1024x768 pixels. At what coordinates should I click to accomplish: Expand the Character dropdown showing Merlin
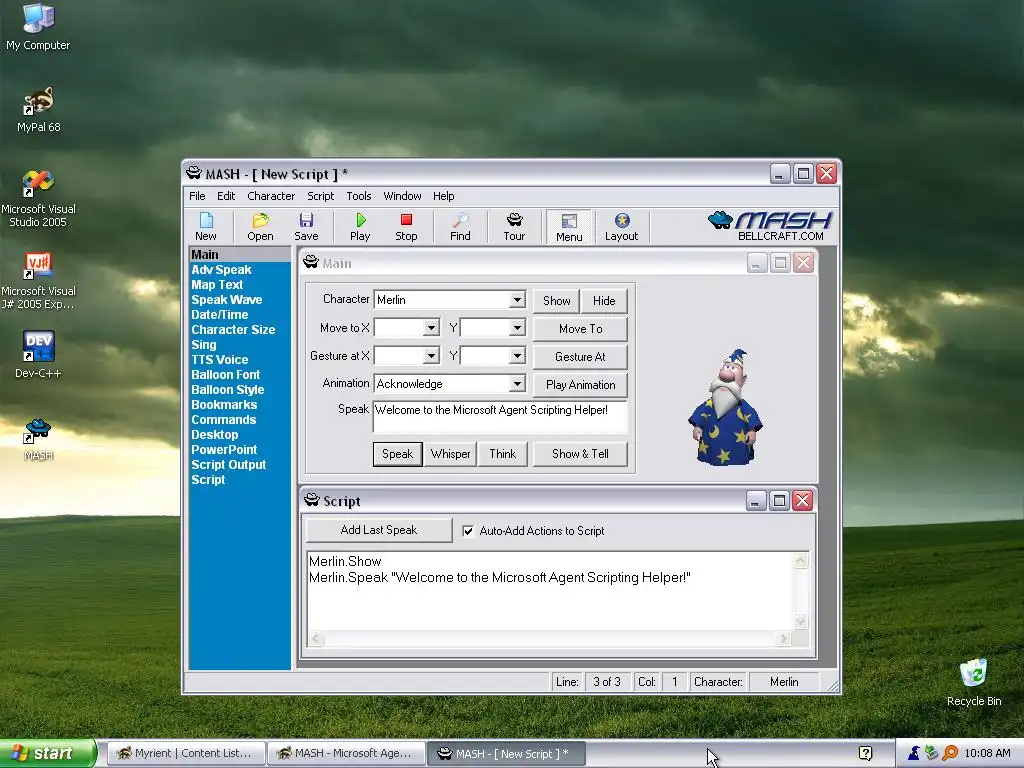tap(517, 300)
